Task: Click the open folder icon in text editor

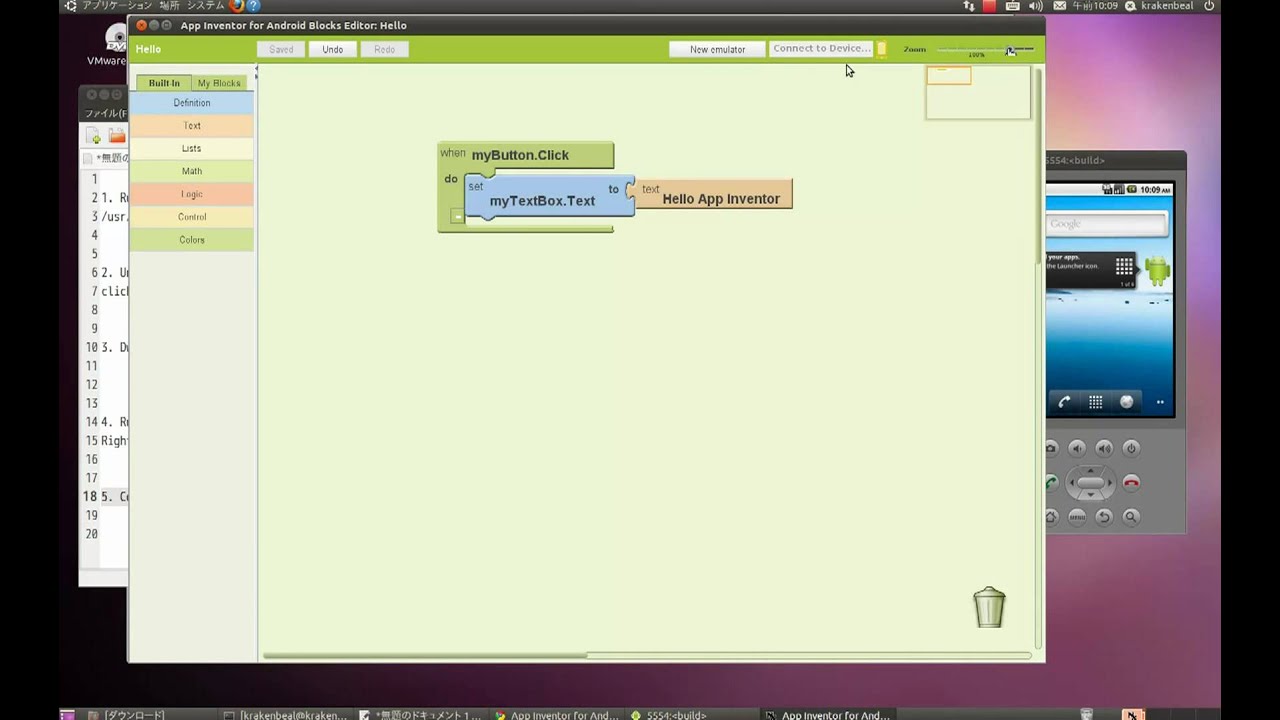Action: pyautogui.click(x=118, y=136)
